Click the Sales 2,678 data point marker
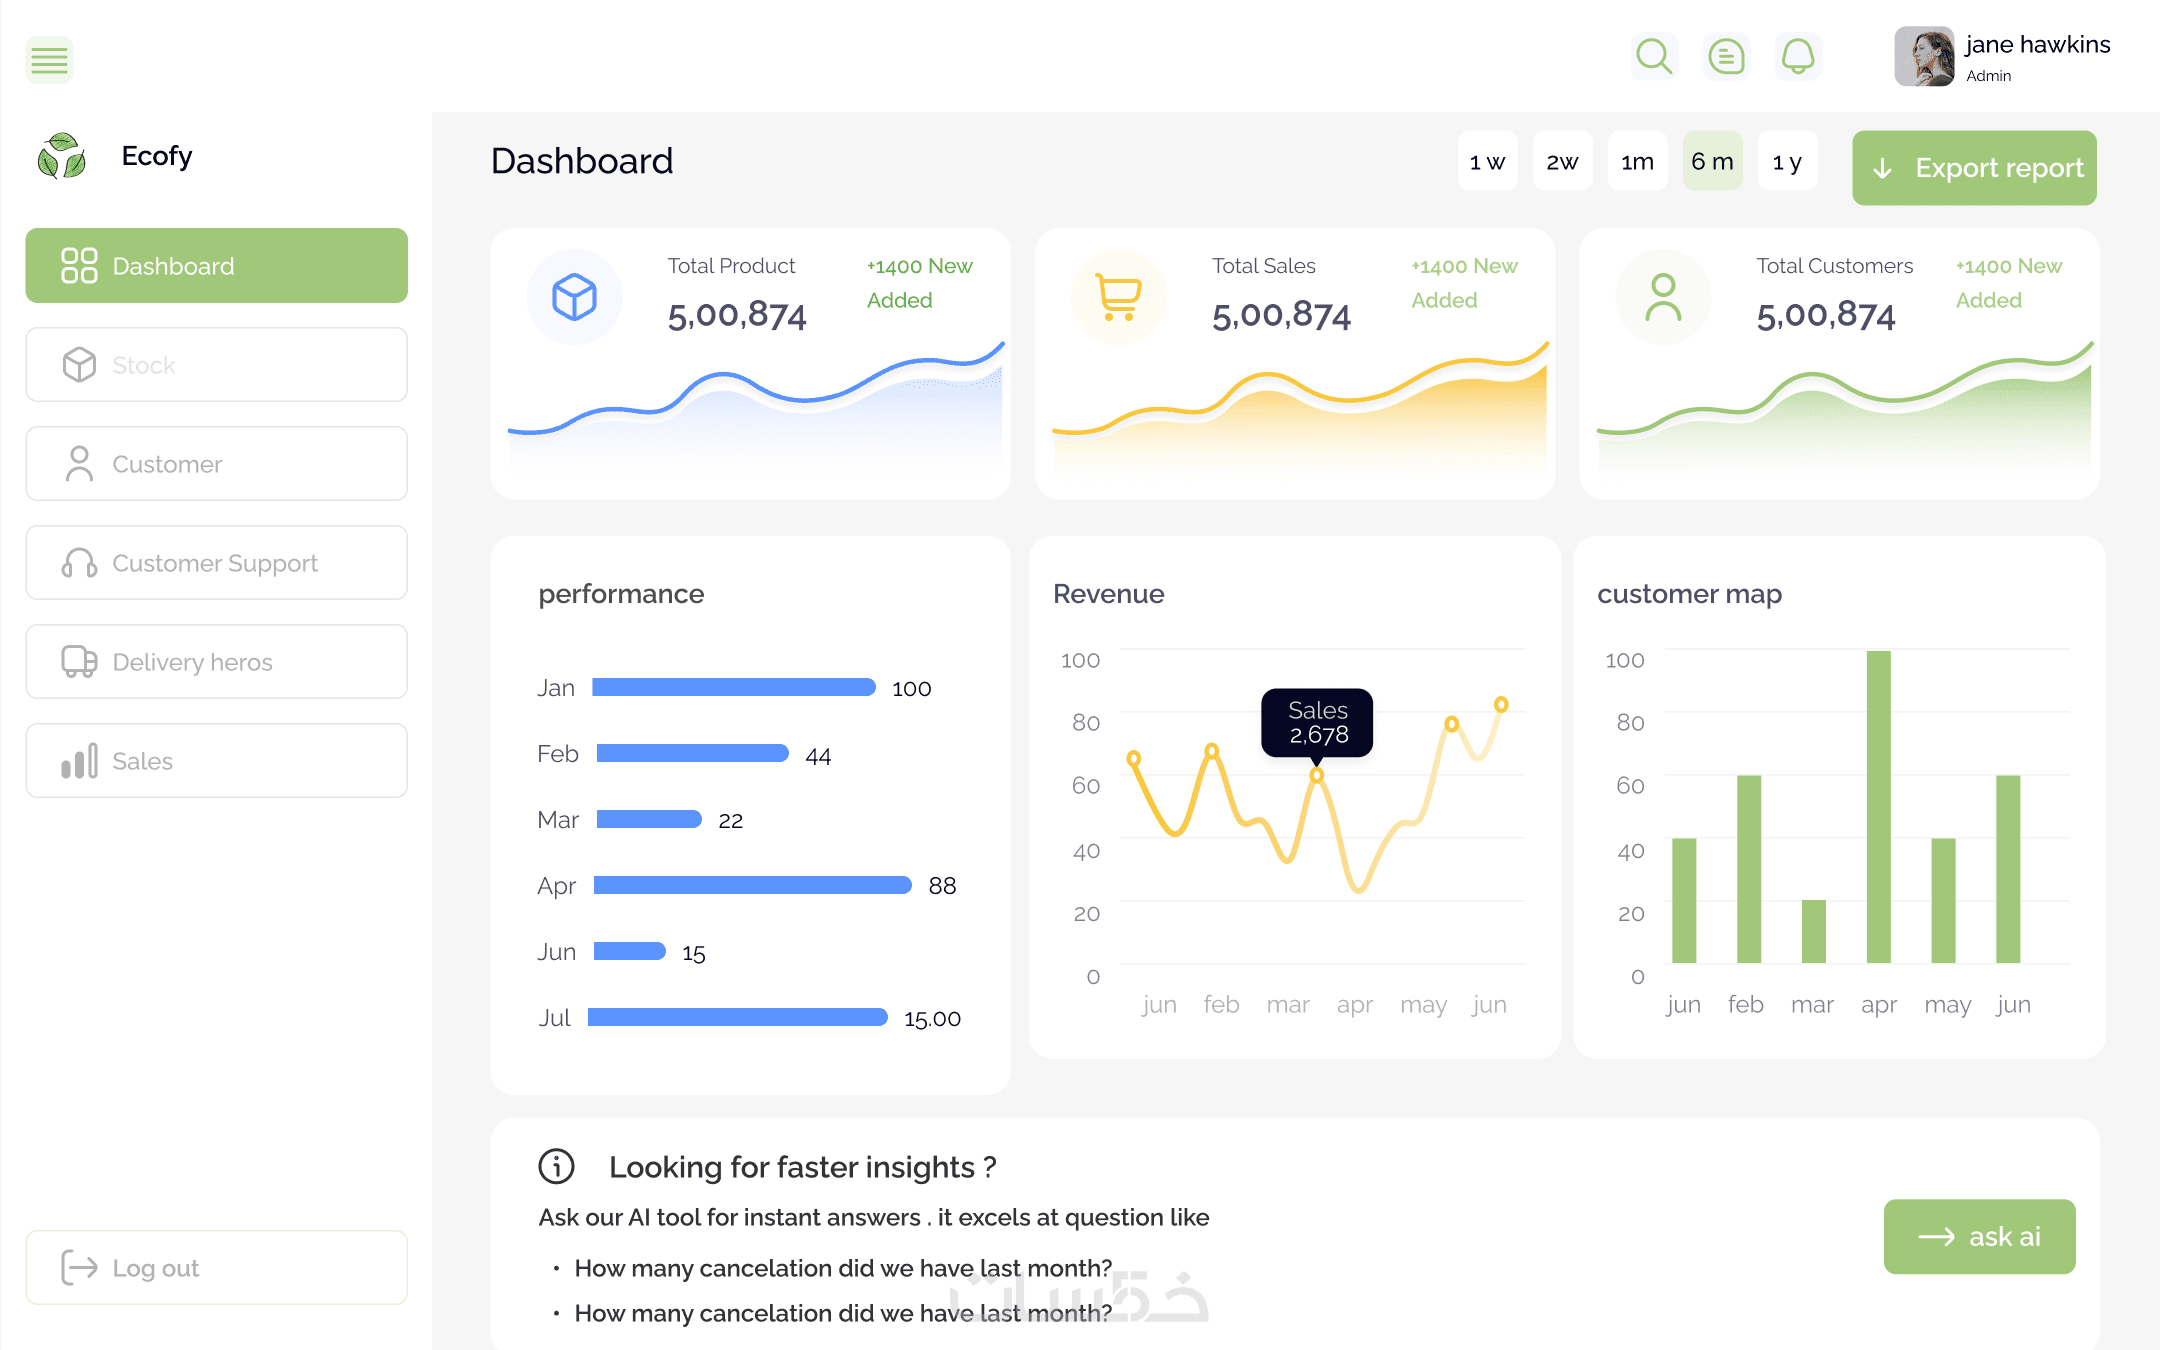The height and width of the screenshot is (1350, 2160). click(x=1317, y=775)
